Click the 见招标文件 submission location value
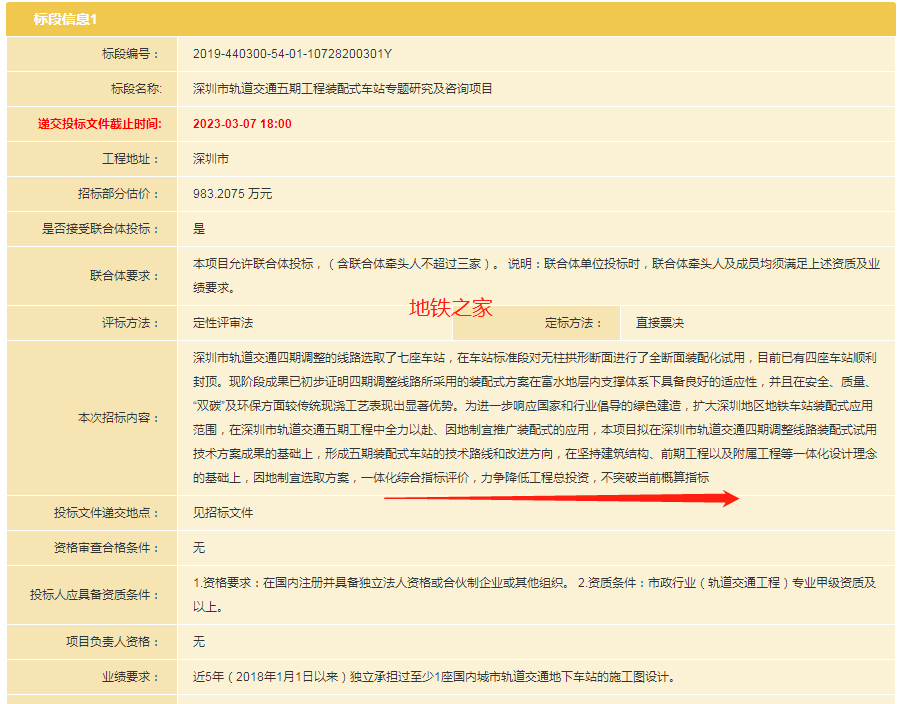 tap(223, 513)
